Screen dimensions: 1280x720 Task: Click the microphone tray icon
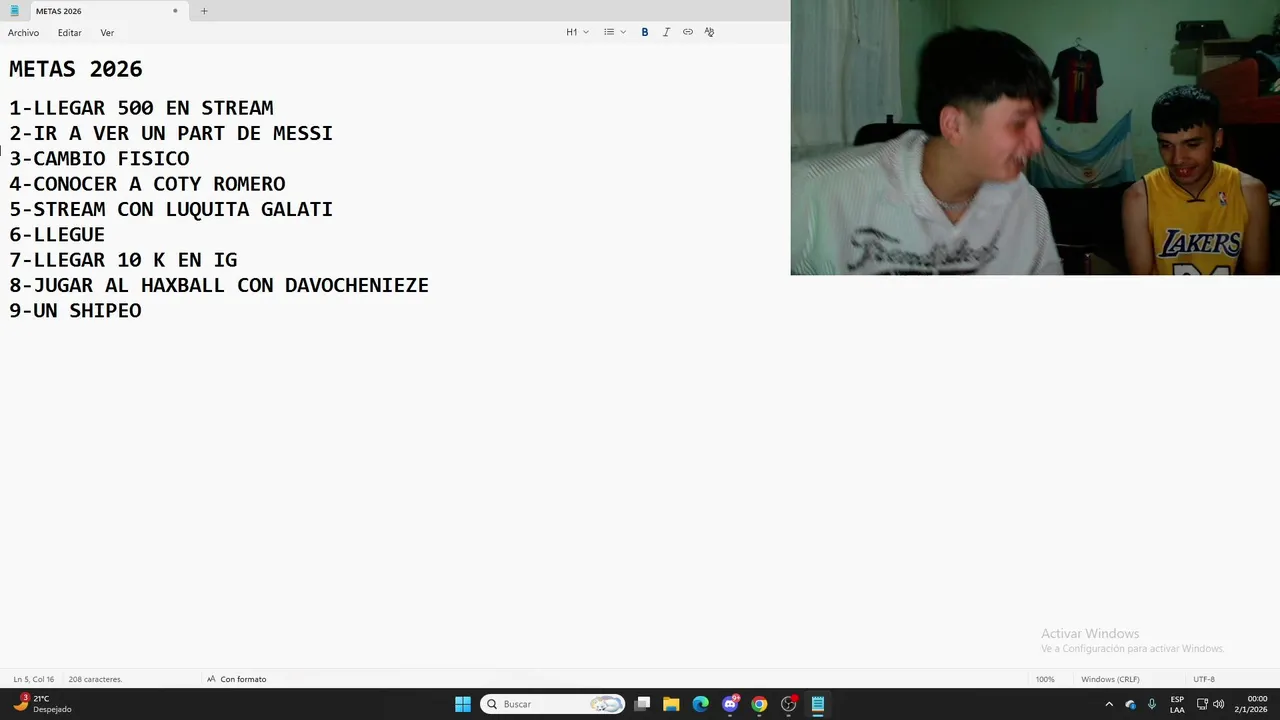[1152, 704]
